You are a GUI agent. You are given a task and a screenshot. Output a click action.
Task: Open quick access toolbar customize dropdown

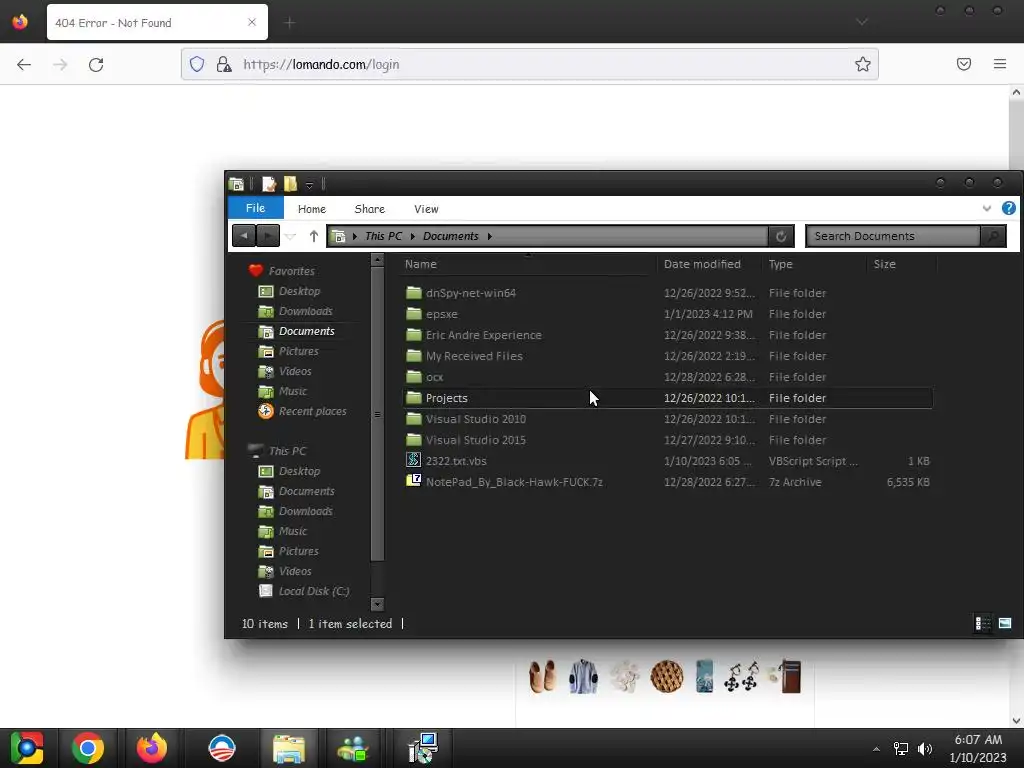click(x=310, y=185)
